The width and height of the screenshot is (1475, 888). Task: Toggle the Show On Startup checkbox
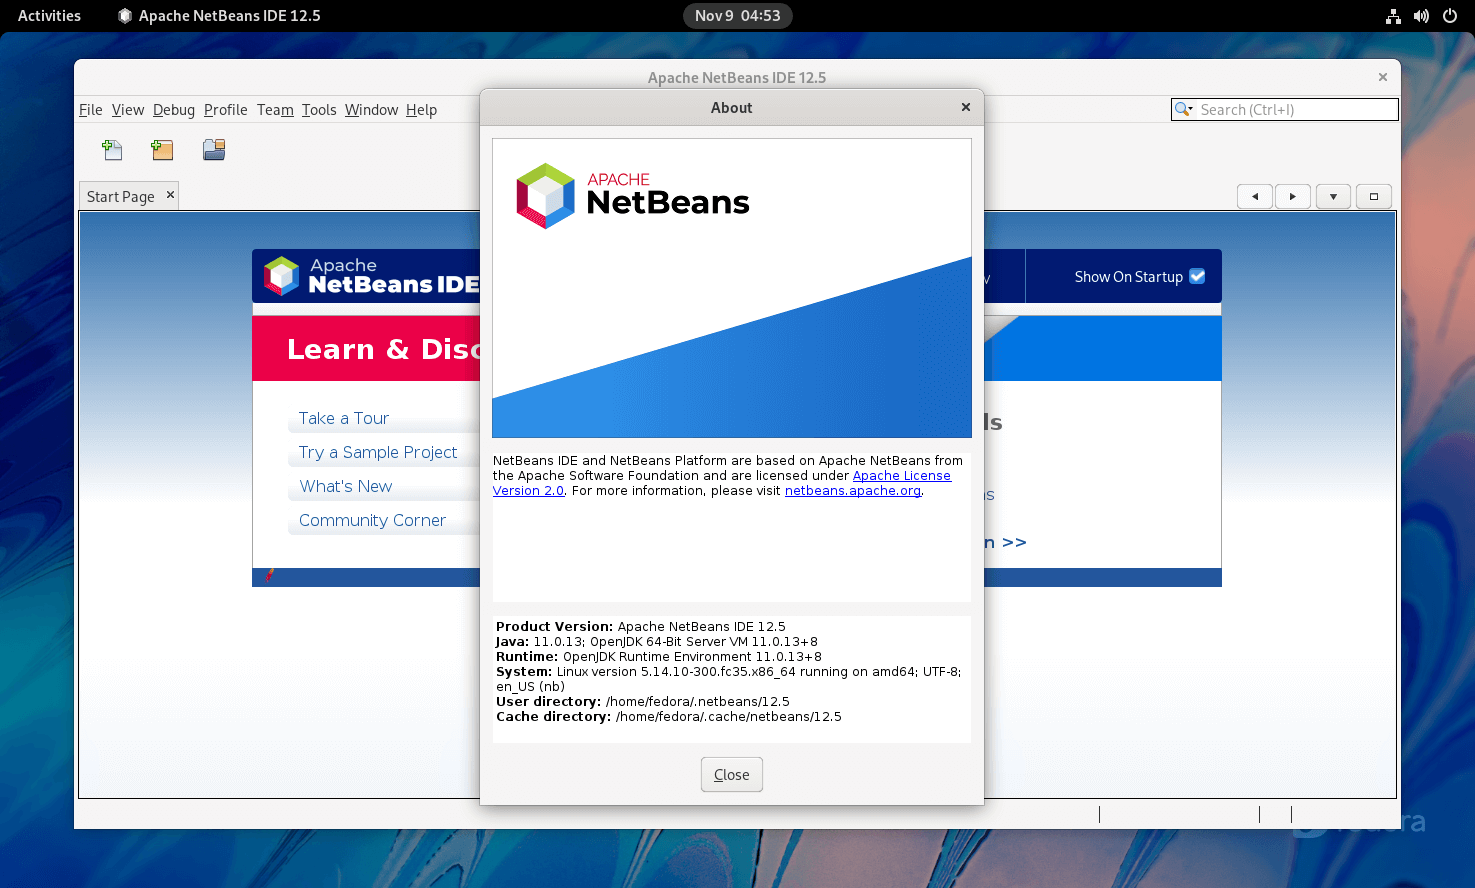click(1197, 276)
